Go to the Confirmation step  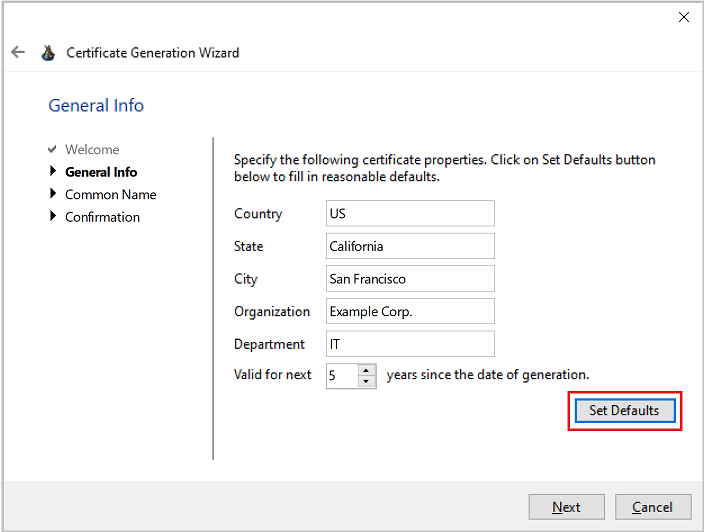[x=102, y=217]
